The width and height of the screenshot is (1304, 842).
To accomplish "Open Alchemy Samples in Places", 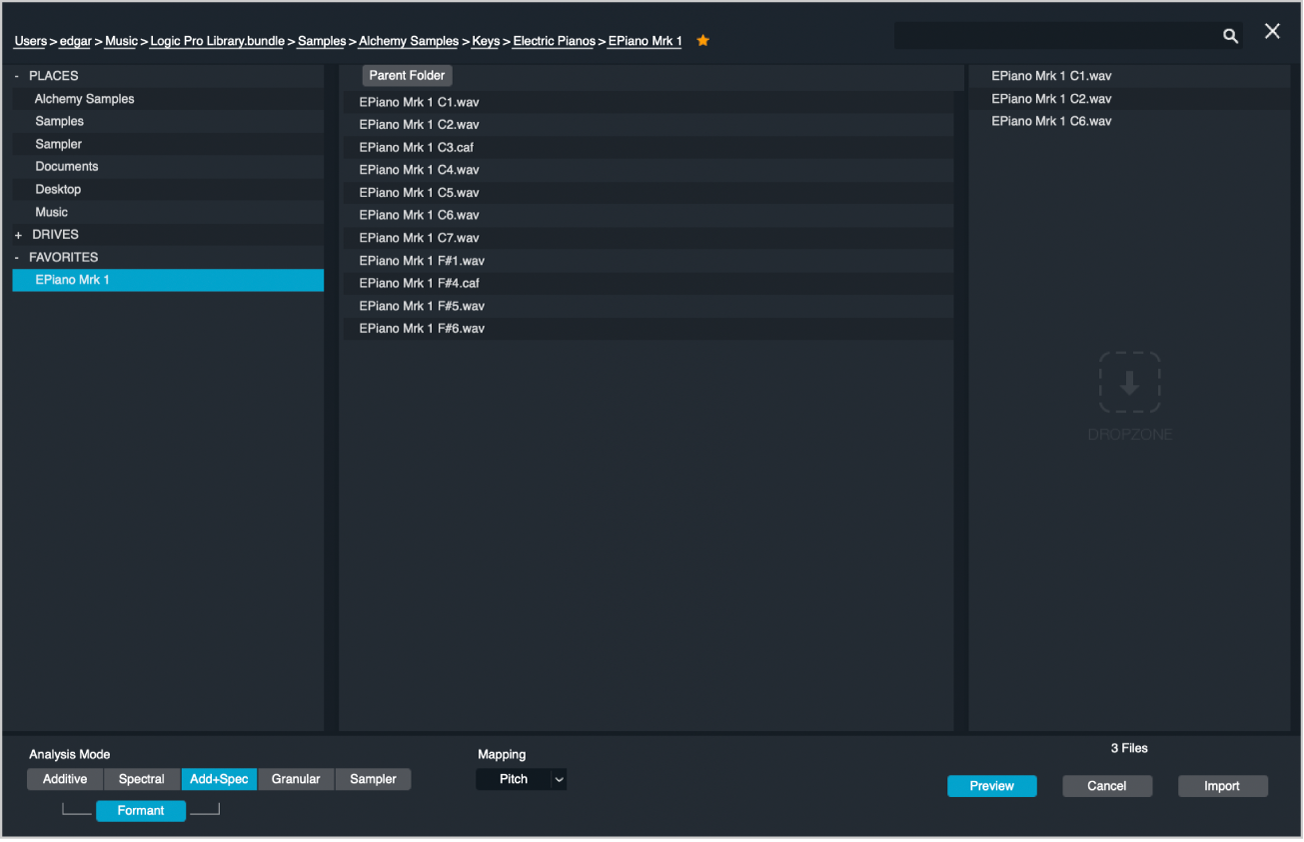I will [168, 99].
